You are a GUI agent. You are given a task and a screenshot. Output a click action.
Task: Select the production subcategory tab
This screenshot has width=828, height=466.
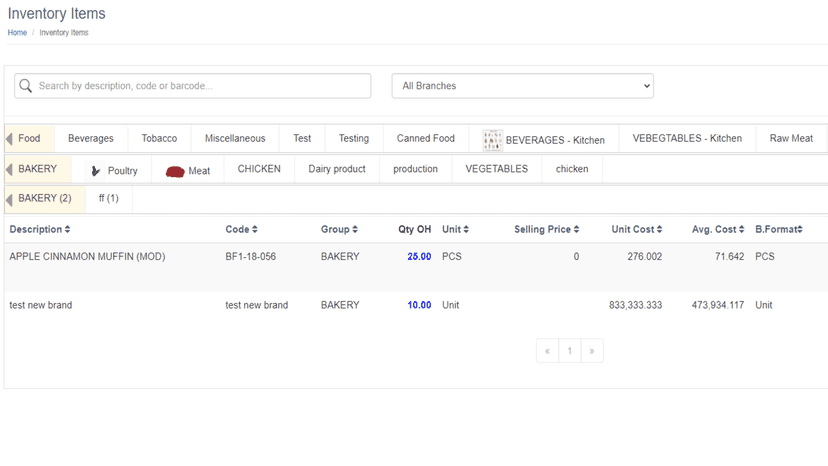pos(416,169)
